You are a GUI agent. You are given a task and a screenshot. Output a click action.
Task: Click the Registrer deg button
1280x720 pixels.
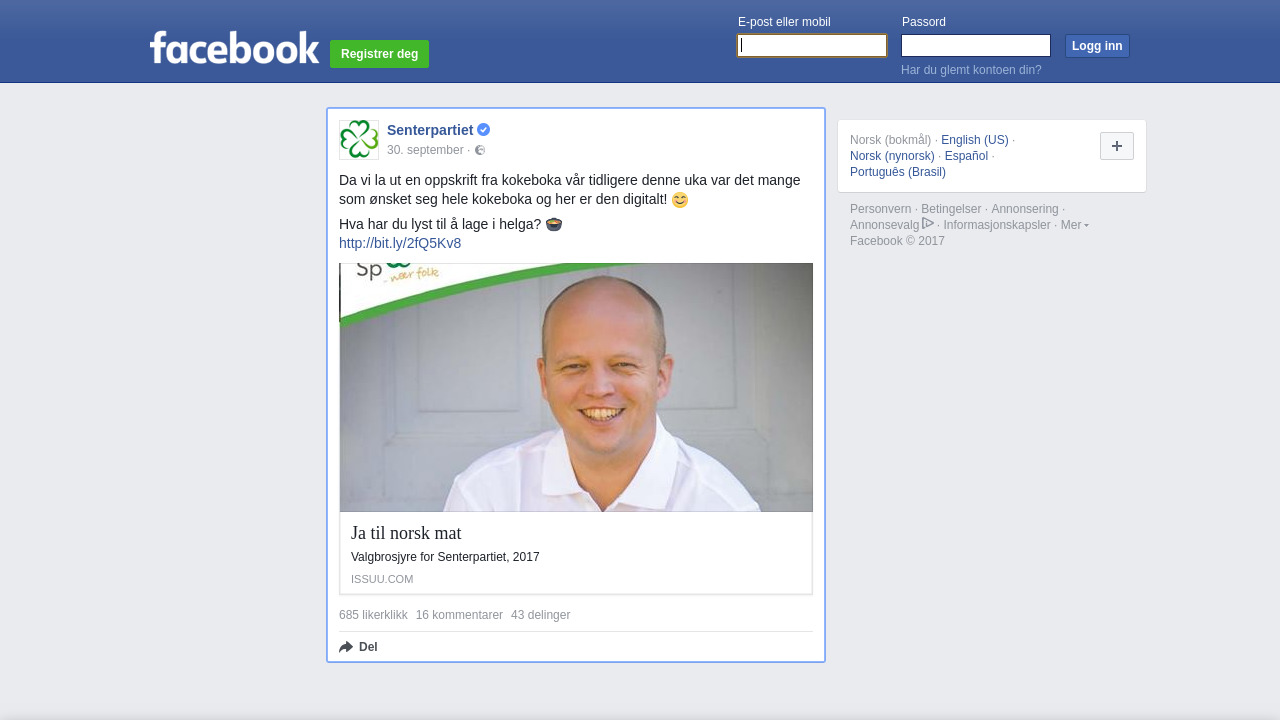pos(380,54)
